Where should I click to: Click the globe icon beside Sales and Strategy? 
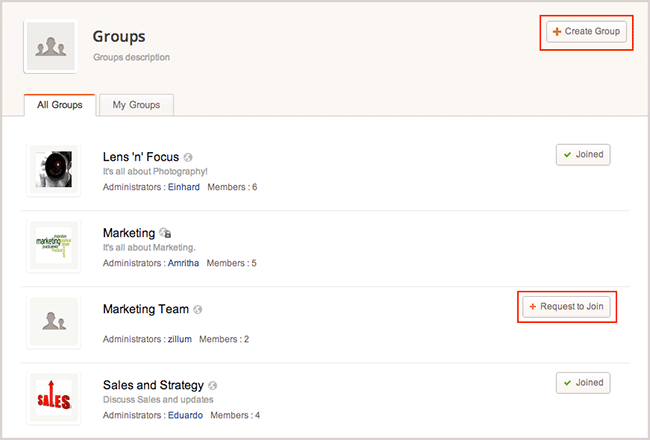tap(213, 385)
